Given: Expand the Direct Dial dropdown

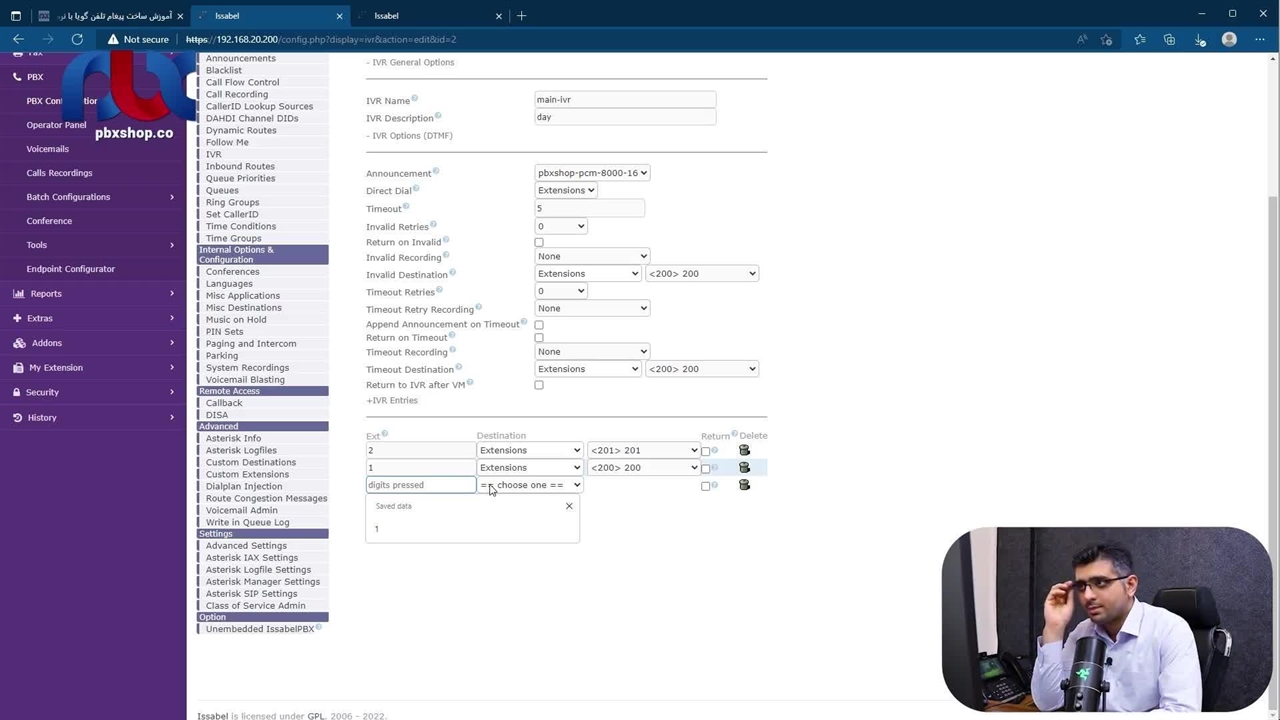Looking at the screenshot, I should point(566,190).
